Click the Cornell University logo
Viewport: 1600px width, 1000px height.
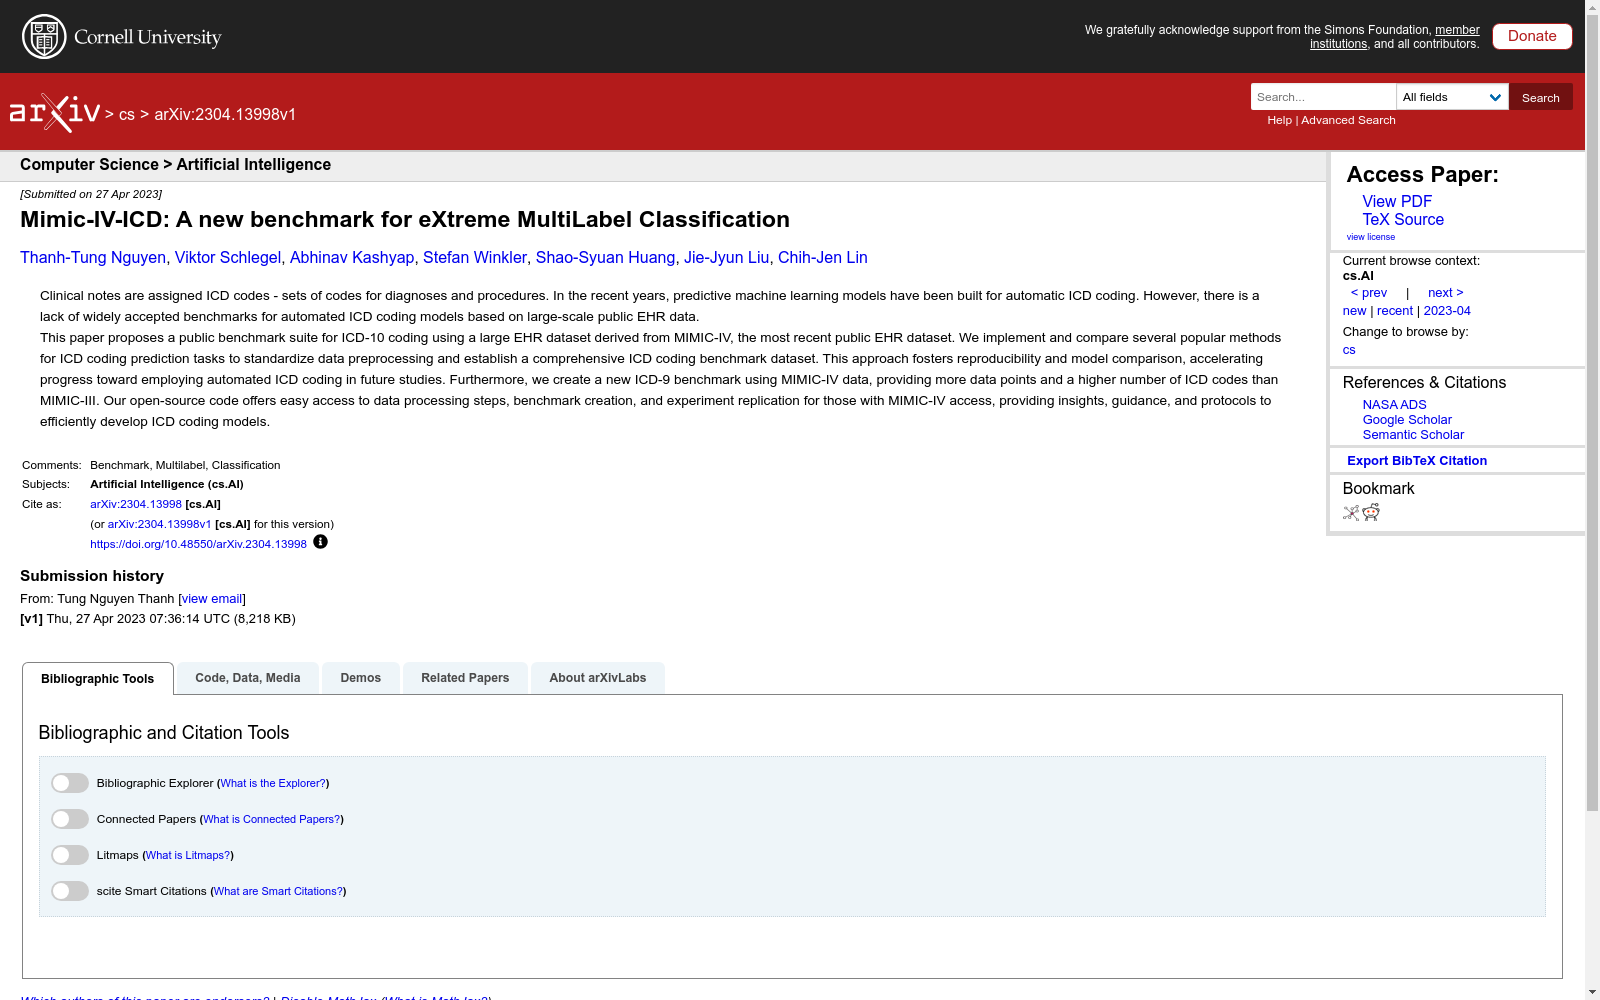coord(122,37)
